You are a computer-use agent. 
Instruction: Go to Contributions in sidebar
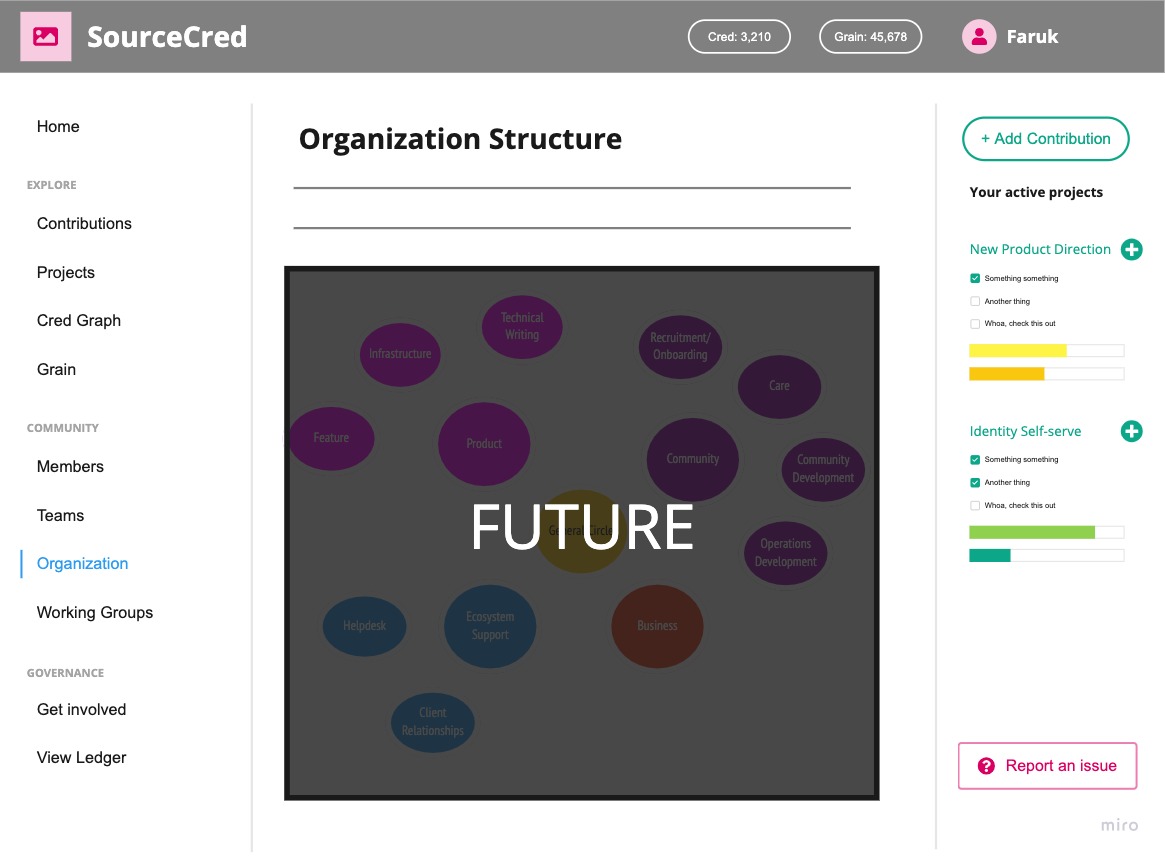pyautogui.click(x=84, y=224)
